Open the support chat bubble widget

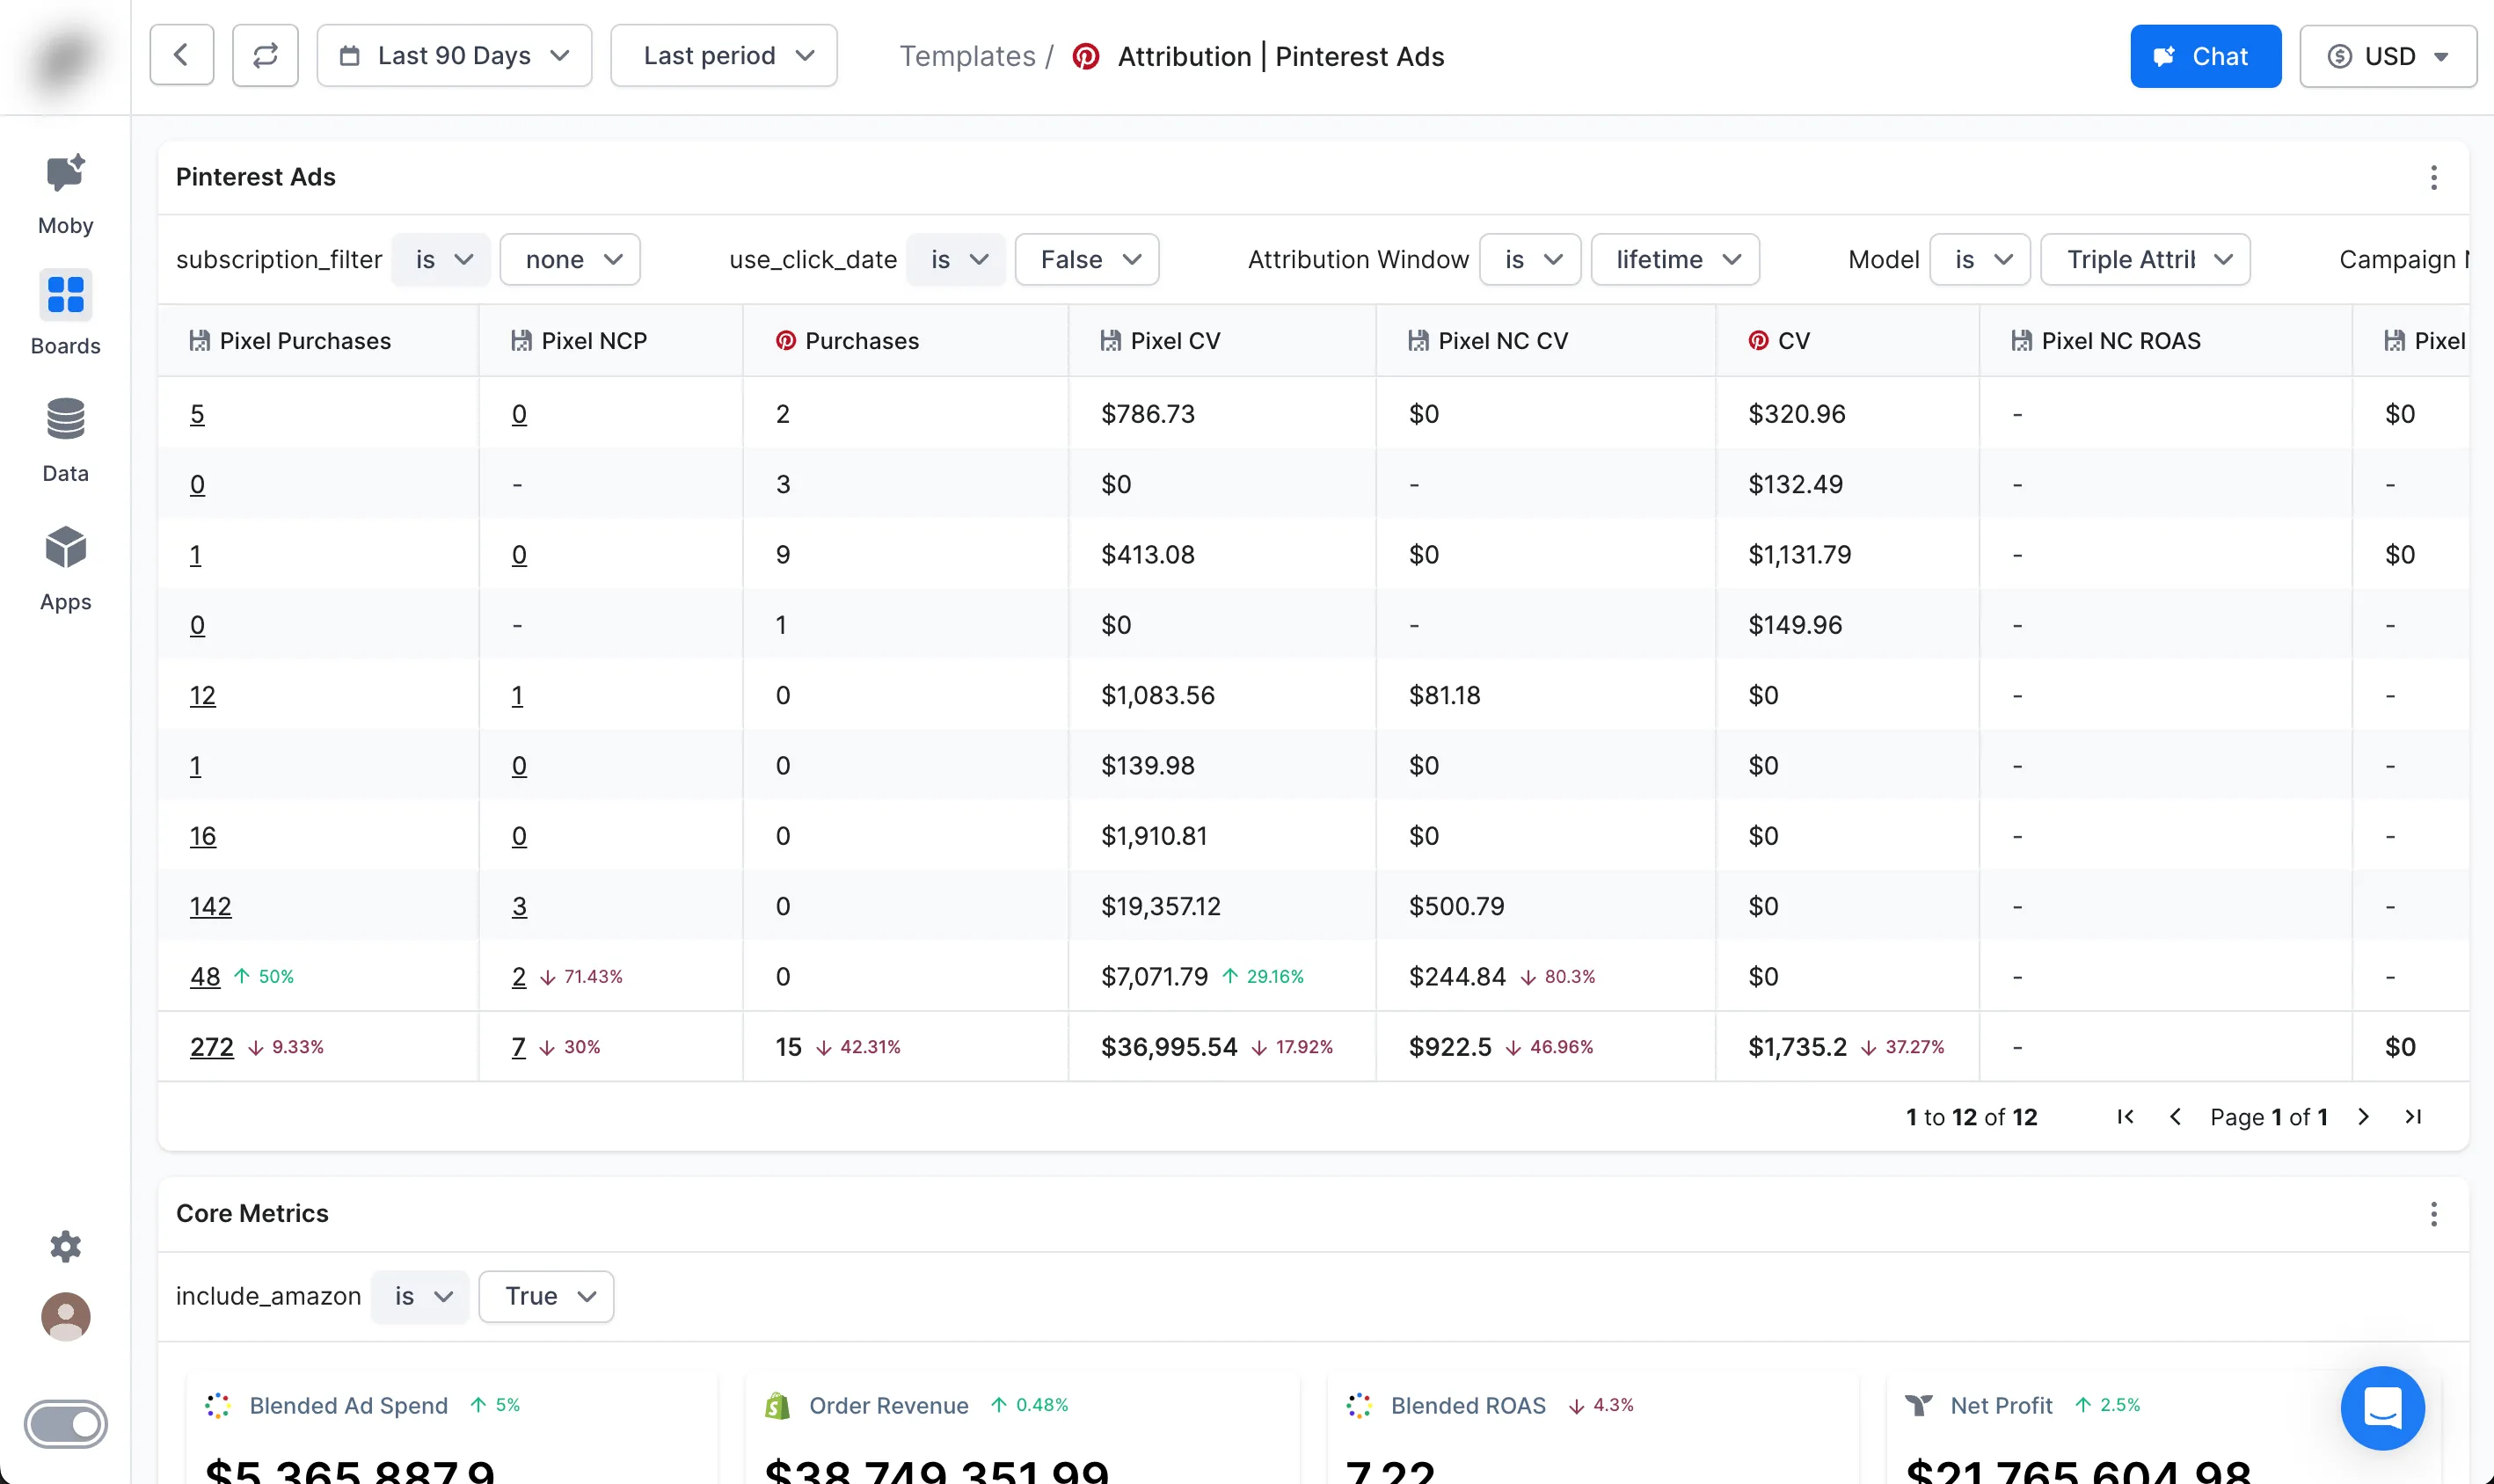click(2382, 1407)
